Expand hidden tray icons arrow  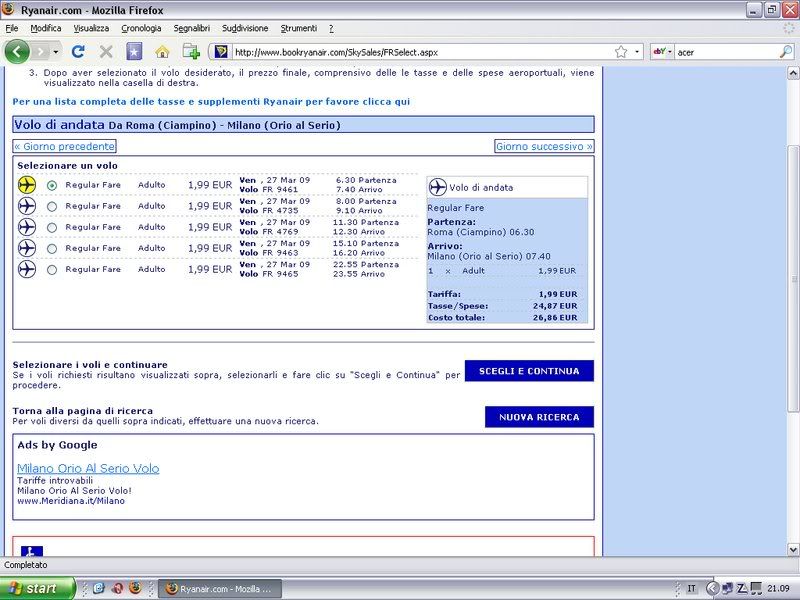(x=713, y=588)
